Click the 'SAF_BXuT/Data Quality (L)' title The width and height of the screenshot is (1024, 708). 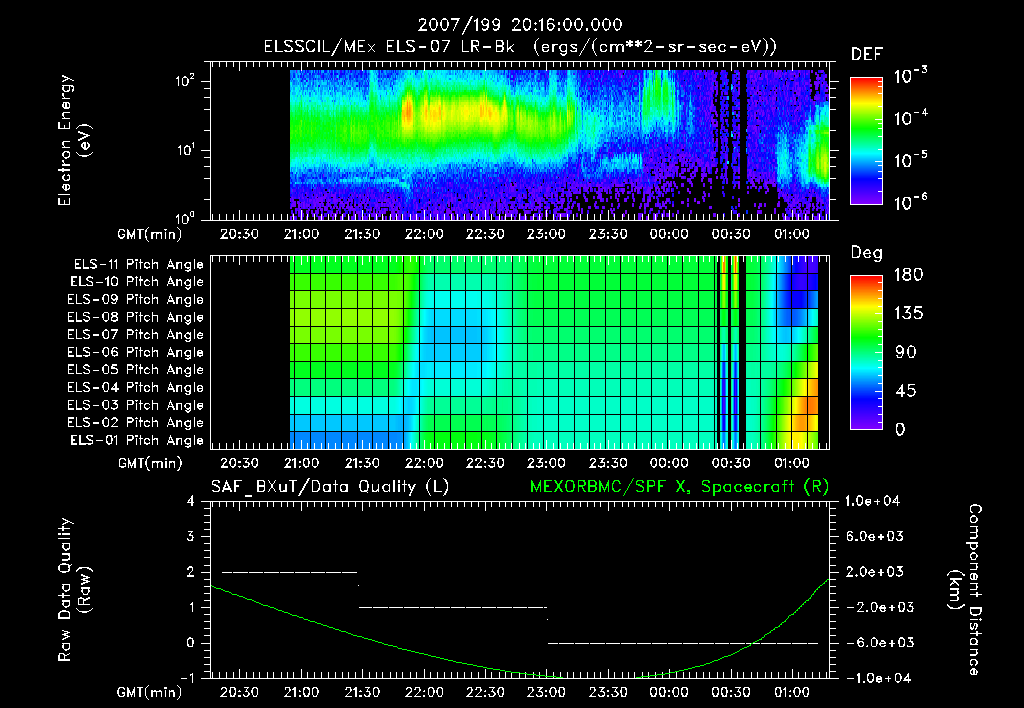point(330,487)
